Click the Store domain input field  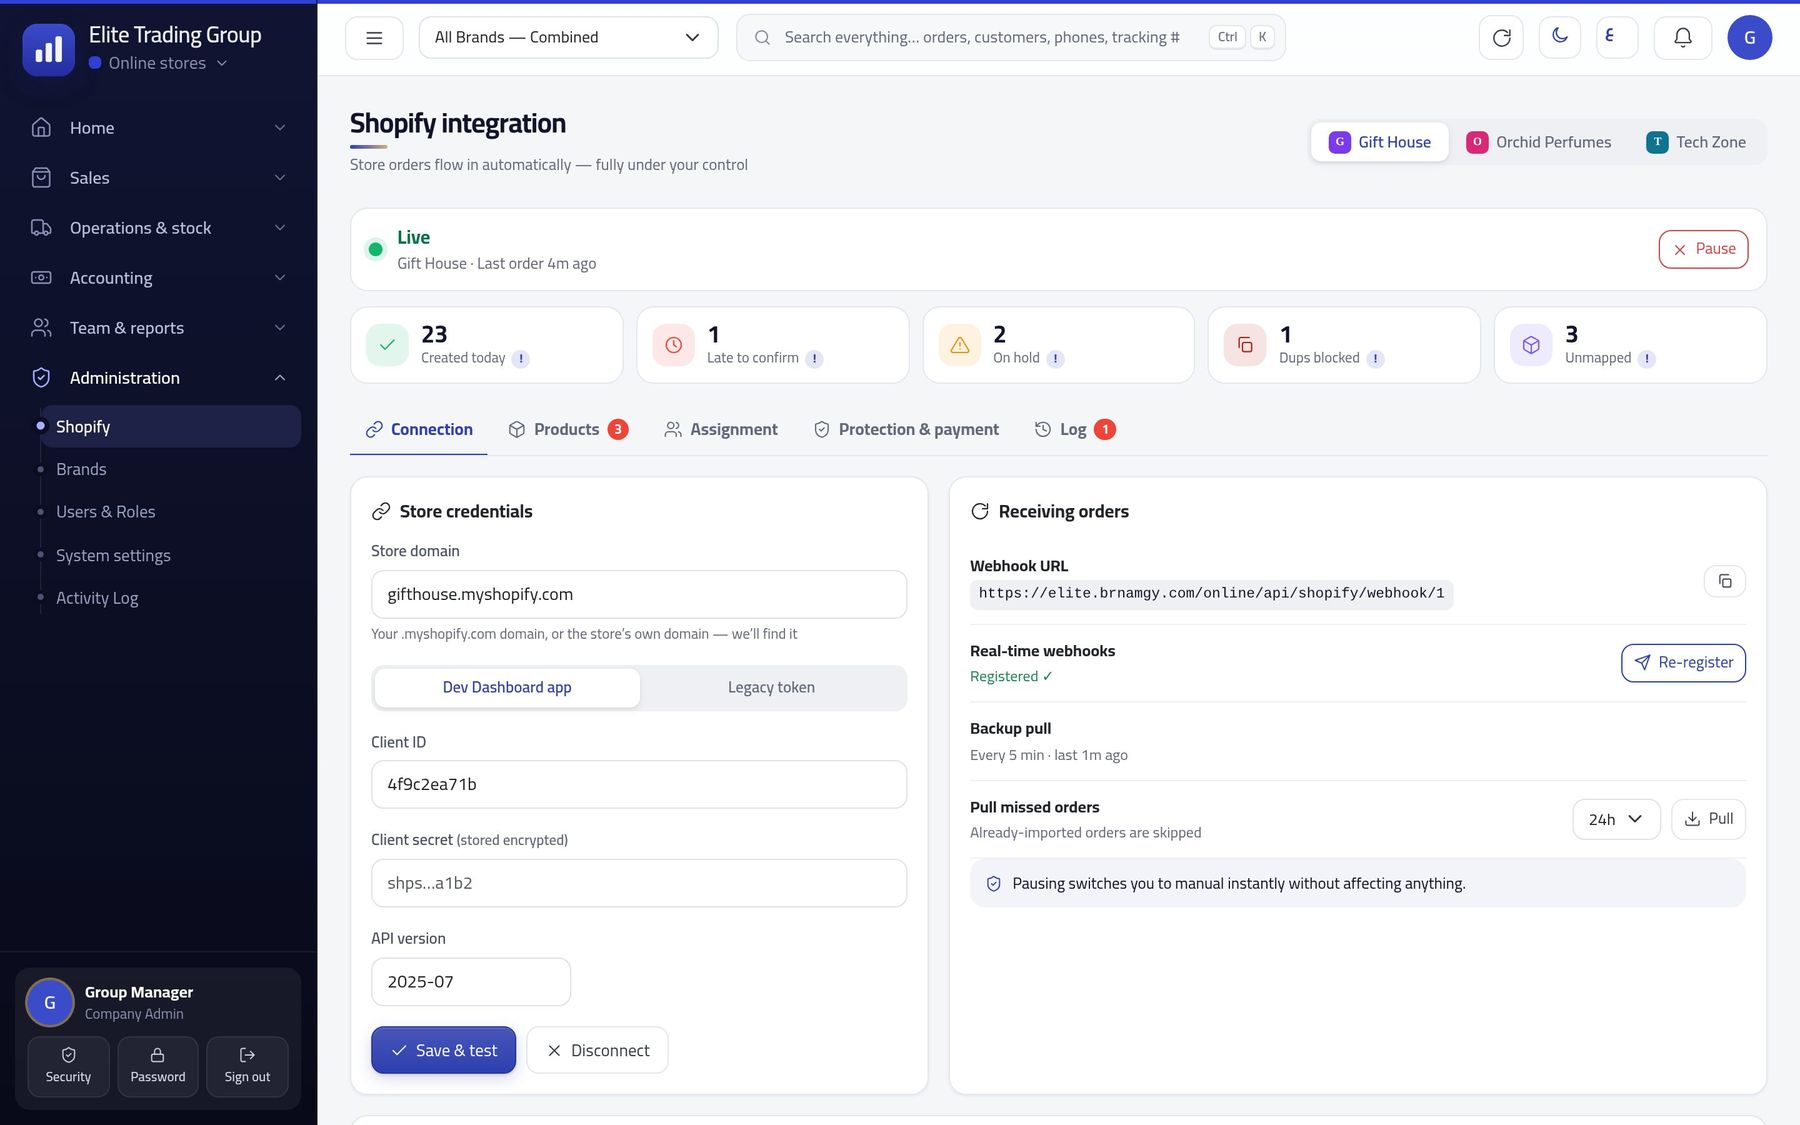pyautogui.click(x=639, y=594)
